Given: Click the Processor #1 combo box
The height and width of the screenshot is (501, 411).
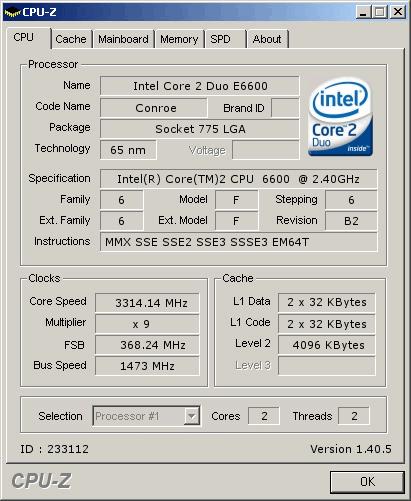Looking at the screenshot, I should coord(147,416).
